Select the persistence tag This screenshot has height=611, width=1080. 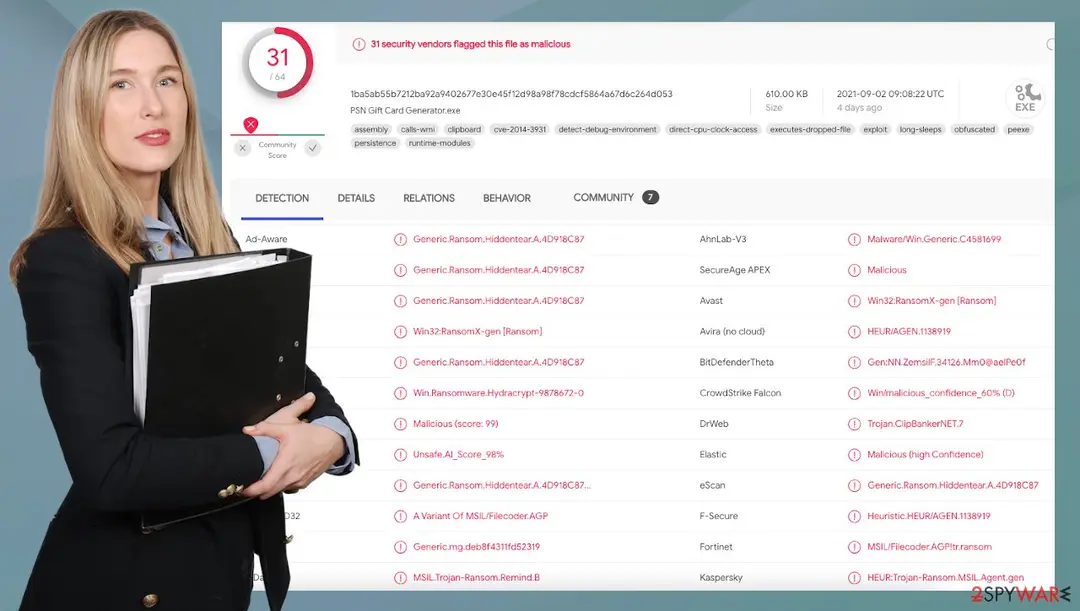[375, 143]
